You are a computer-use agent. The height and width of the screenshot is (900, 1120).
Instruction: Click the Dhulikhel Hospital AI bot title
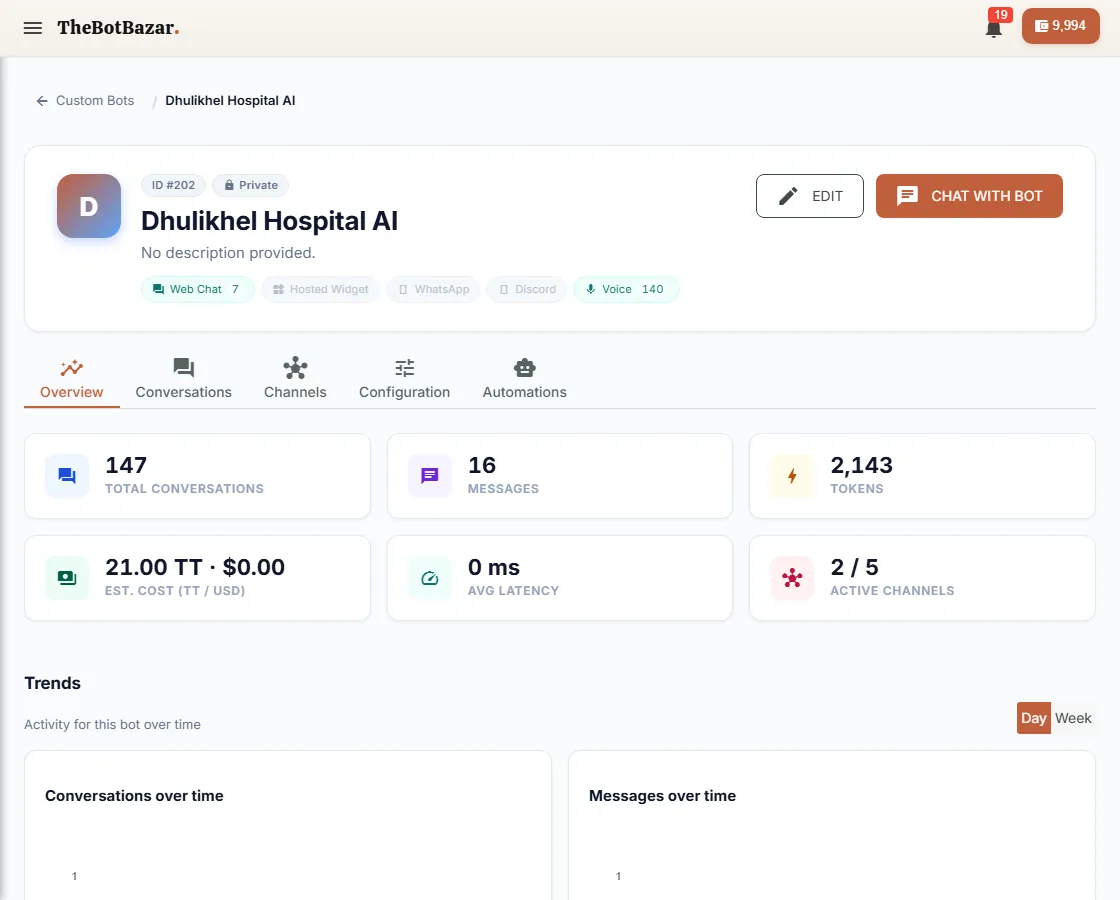[269, 221]
